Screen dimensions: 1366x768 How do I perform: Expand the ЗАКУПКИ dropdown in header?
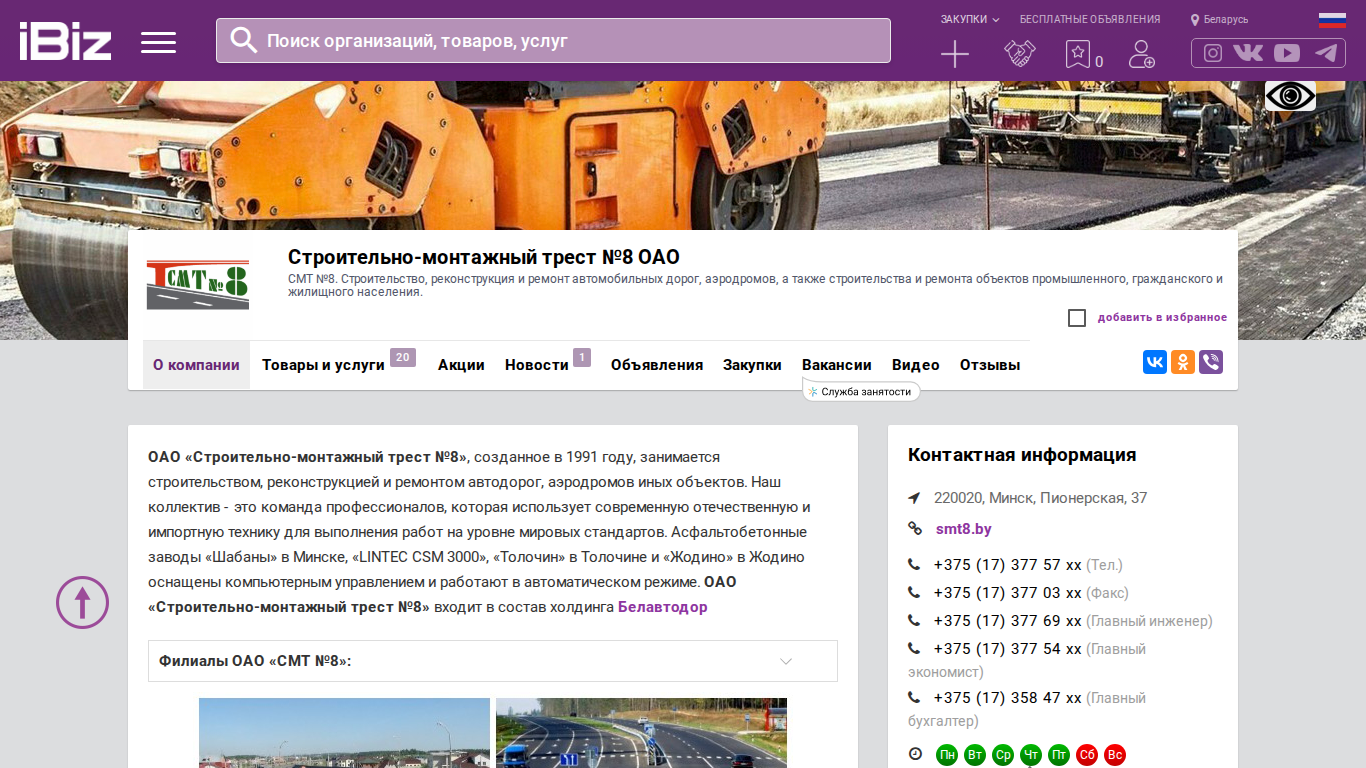970,19
